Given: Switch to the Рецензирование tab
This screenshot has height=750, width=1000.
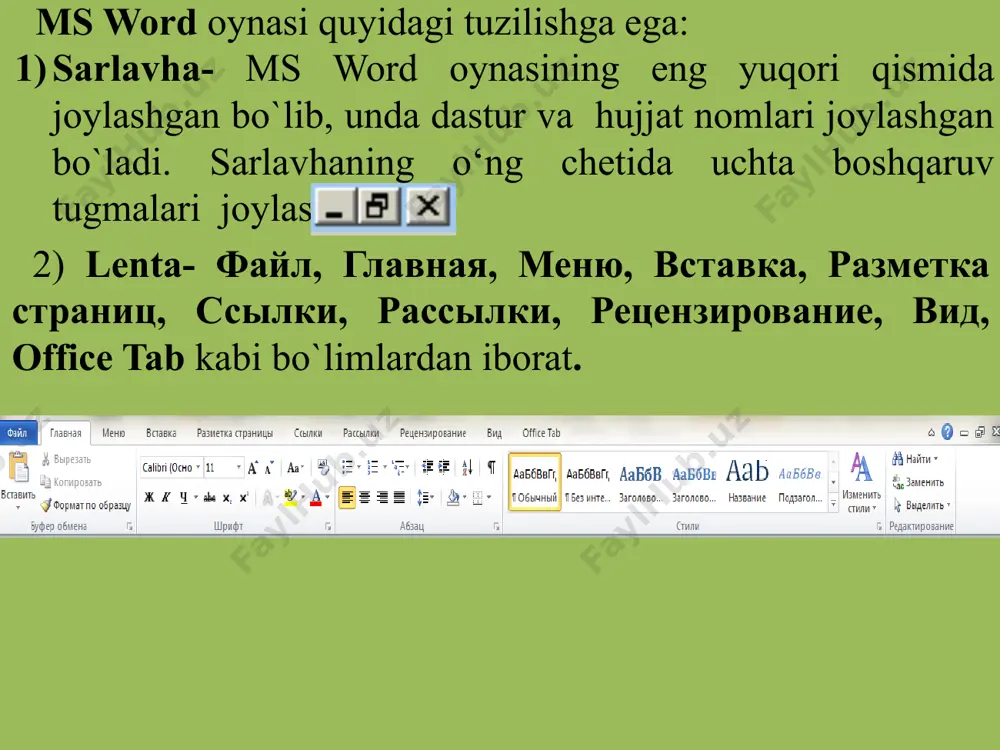Looking at the screenshot, I should [433, 432].
